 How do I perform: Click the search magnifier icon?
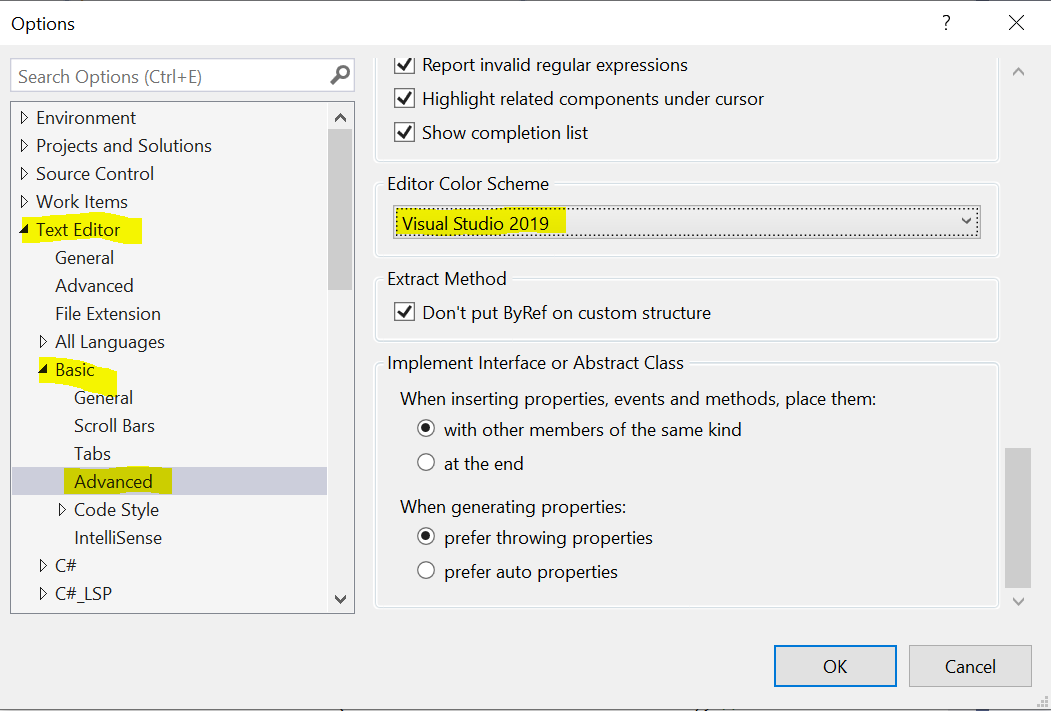[341, 75]
